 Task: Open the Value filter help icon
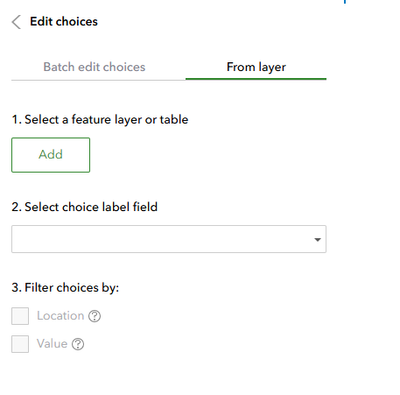click(78, 344)
